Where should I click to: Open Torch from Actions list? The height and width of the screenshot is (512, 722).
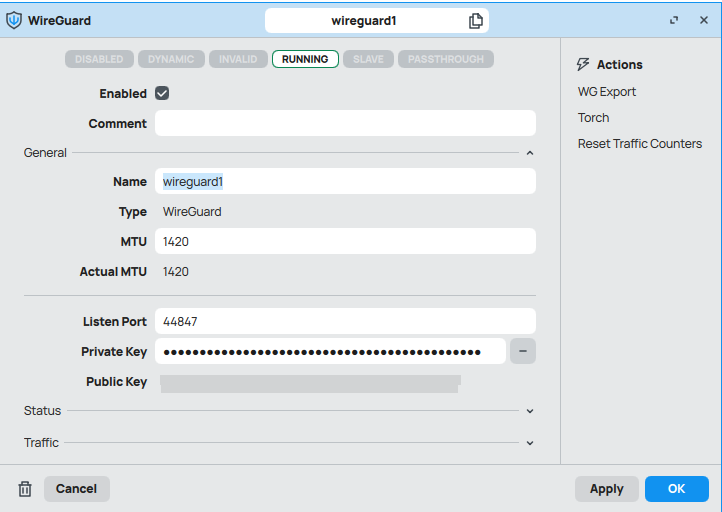point(593,117)
